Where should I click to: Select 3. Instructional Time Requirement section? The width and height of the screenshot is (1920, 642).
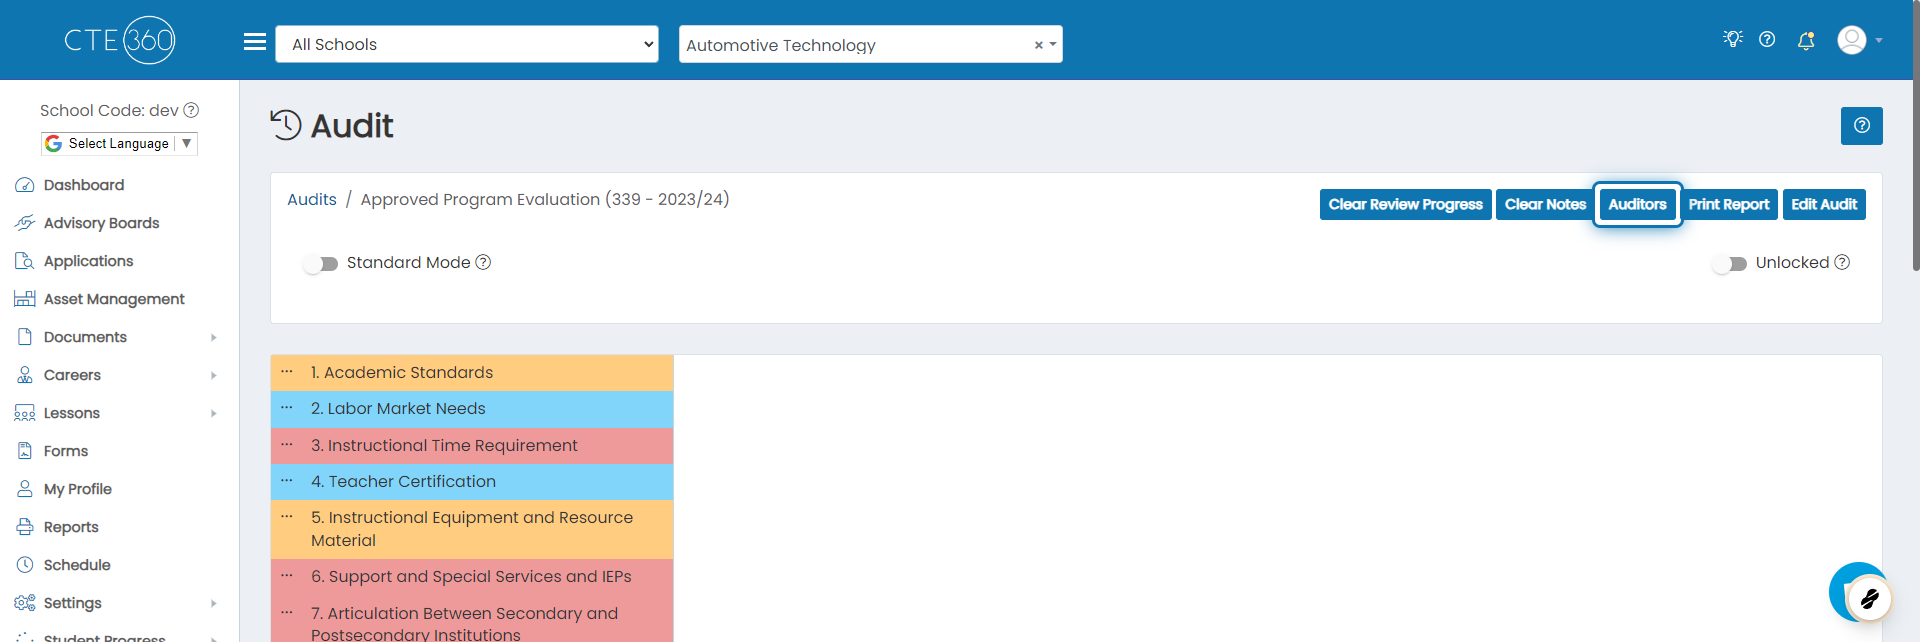tap(472, 445)
